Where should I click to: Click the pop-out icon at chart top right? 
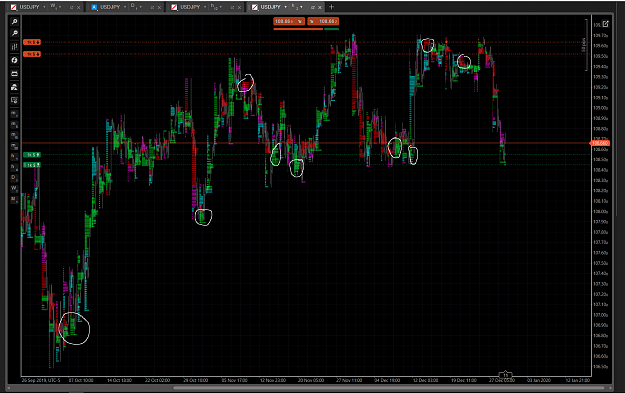point(605,24)
